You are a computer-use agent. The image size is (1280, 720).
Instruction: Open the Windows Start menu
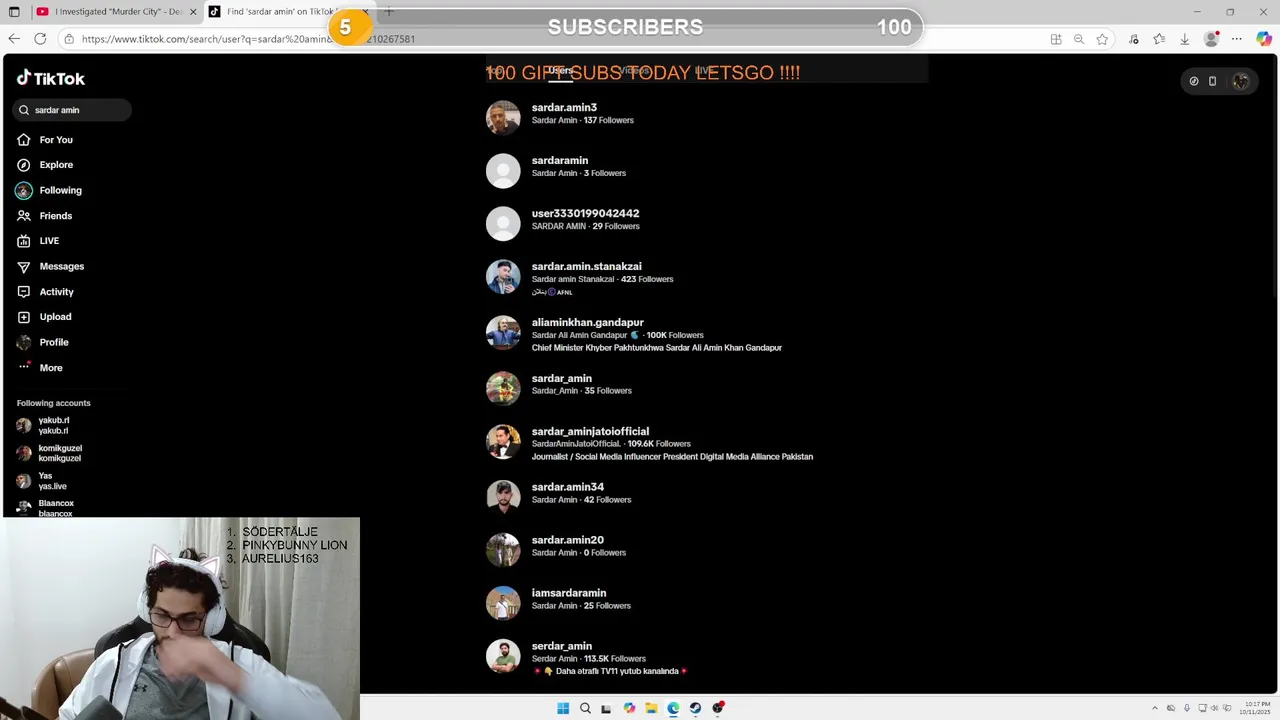(563, 708)
